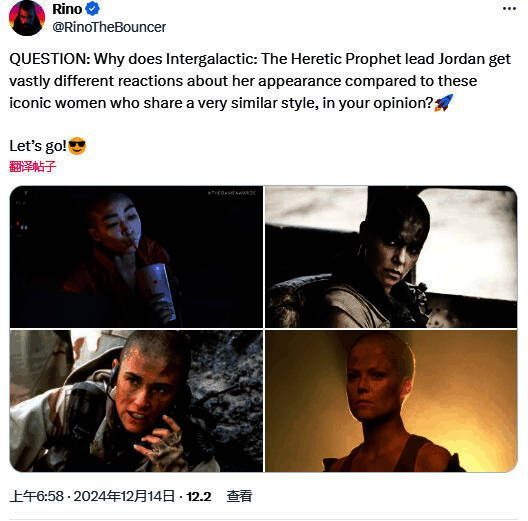Click the tweet text starting with QUESTION
528x521 pixels.
260,81
